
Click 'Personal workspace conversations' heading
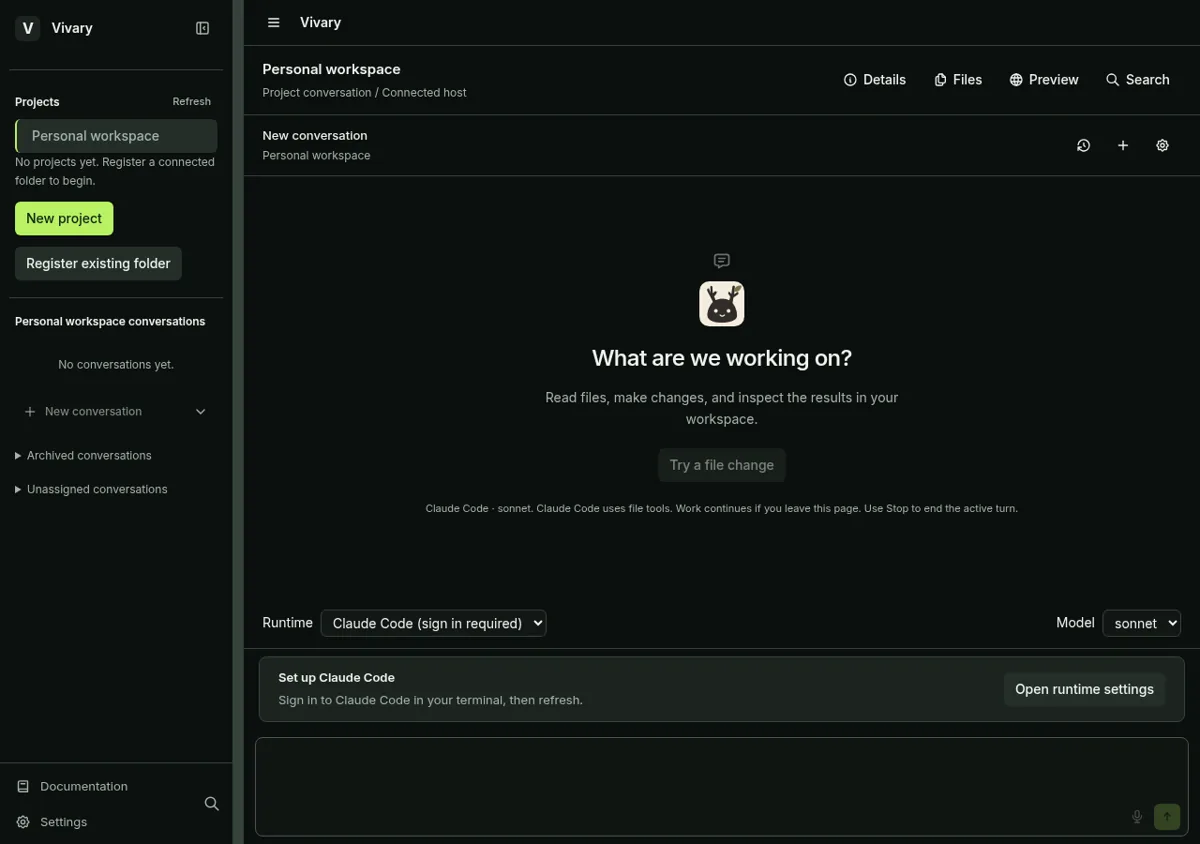click(110, 321)
